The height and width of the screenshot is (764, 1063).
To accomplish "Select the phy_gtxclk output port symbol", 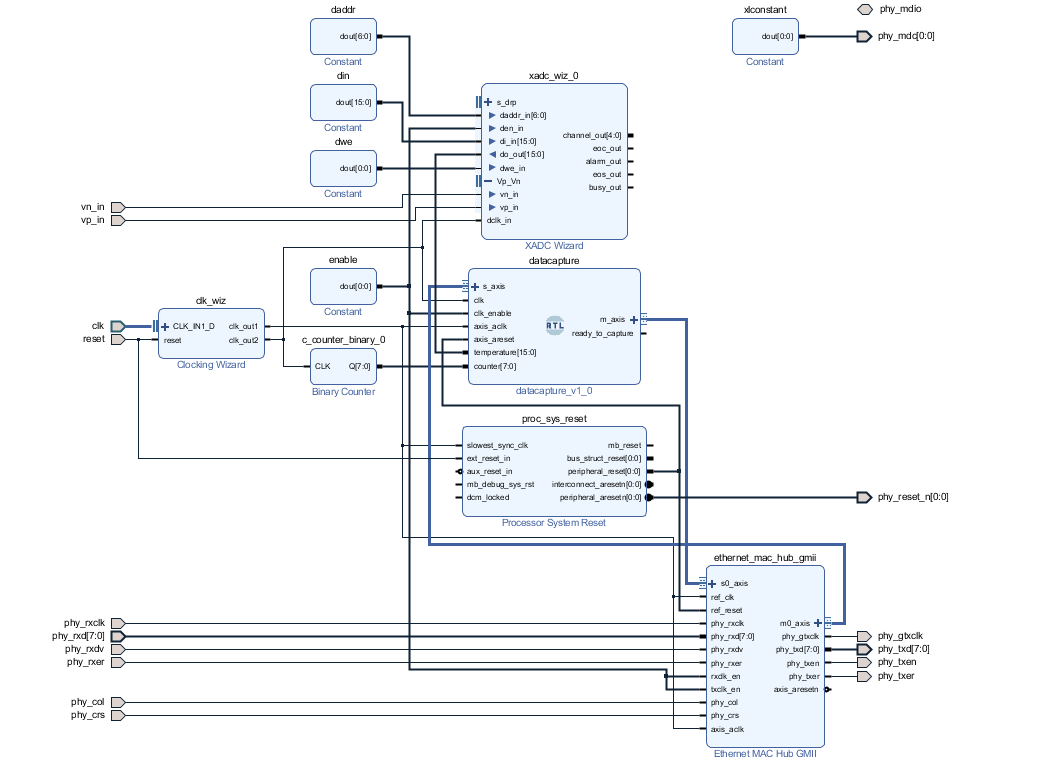I will pyautogui.click(x=864, y=636).
